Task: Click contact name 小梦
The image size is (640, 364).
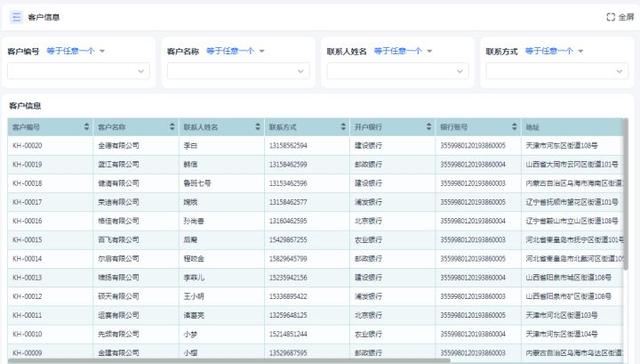Action: (191, 334)
